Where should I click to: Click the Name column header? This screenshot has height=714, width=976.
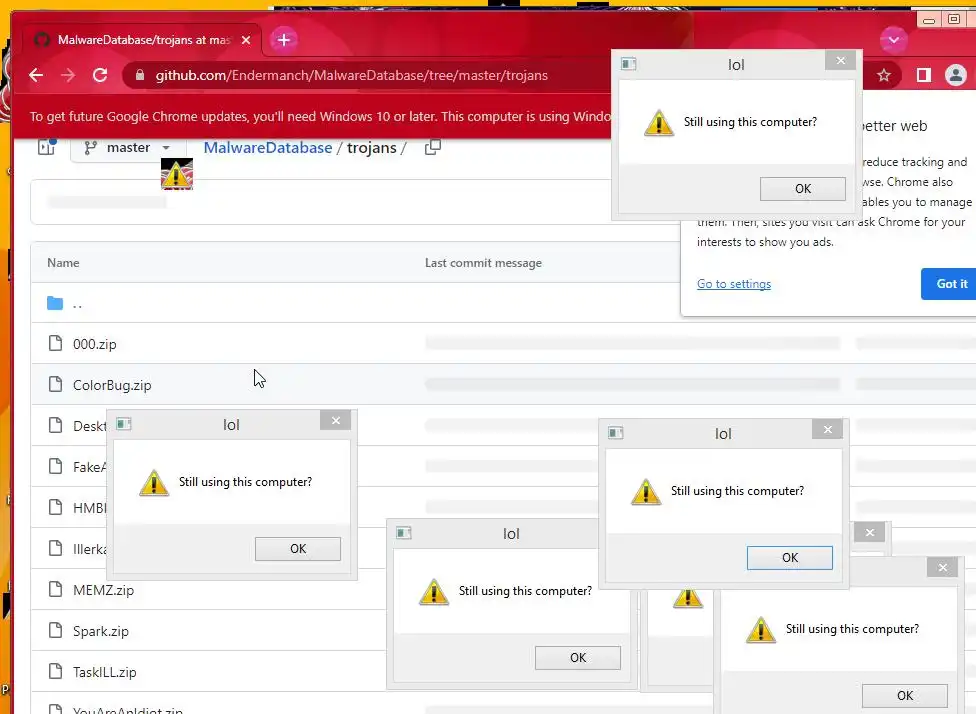pos(63,263)
